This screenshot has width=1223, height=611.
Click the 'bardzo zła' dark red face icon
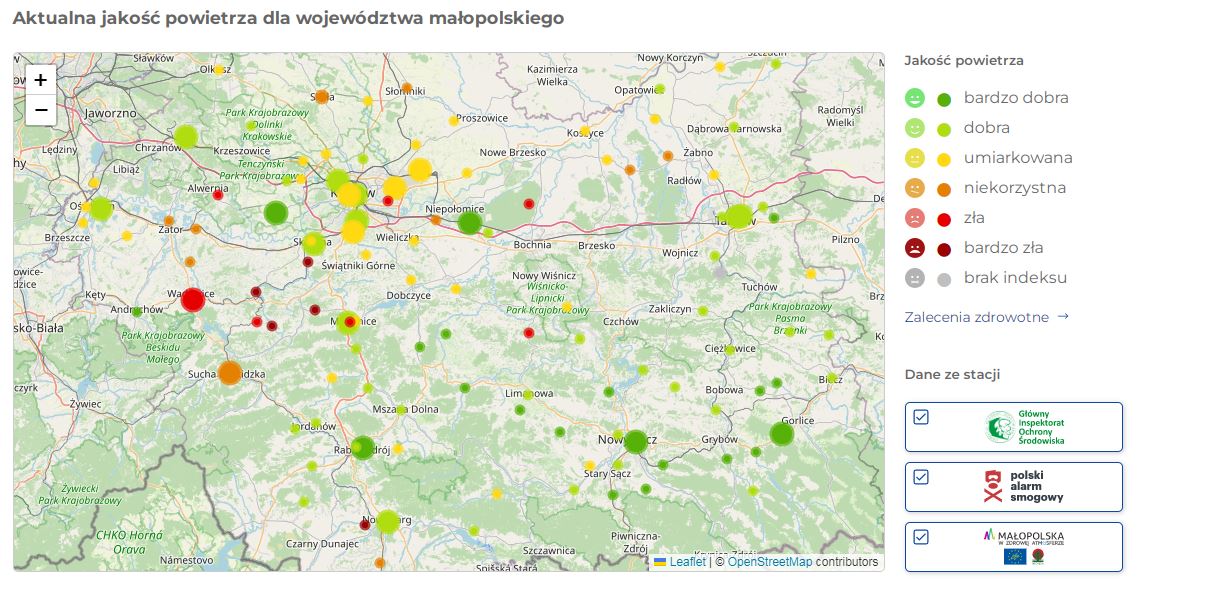click(915, 248)
